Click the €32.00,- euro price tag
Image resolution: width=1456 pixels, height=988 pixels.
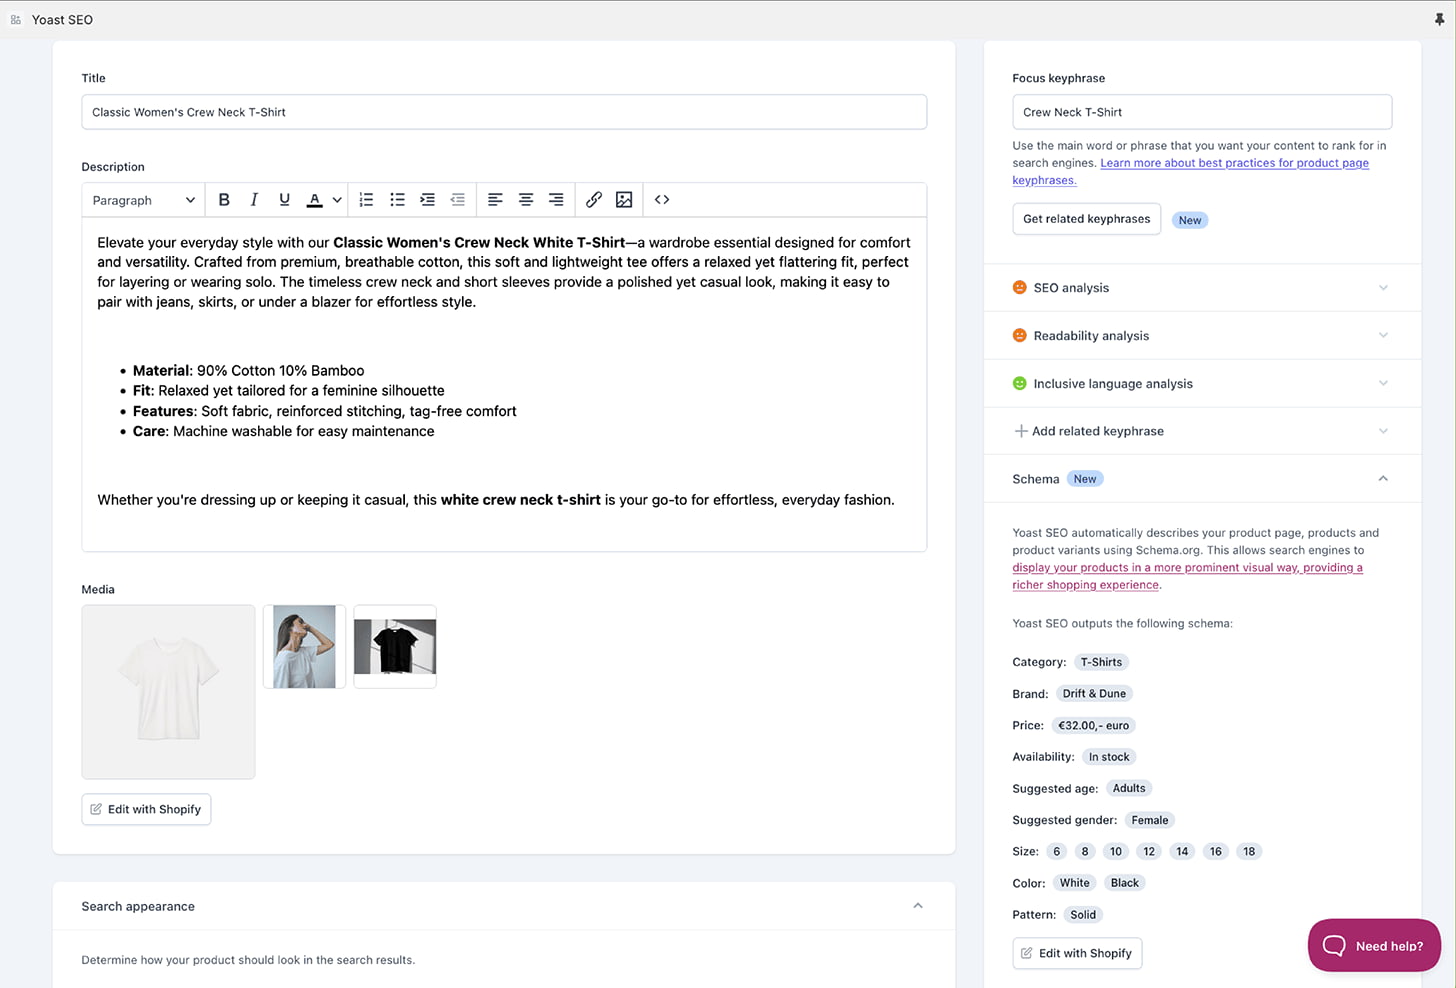click(x=1094, y=726)
